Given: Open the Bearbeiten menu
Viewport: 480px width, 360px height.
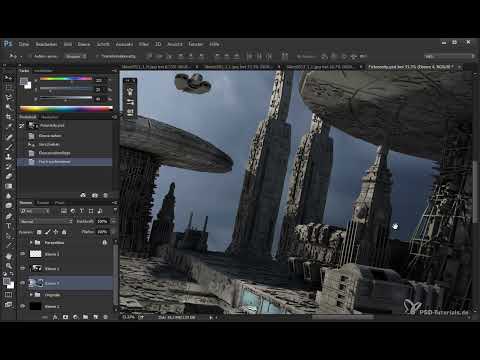Looking at the screenshot, I should click(46, 44).
